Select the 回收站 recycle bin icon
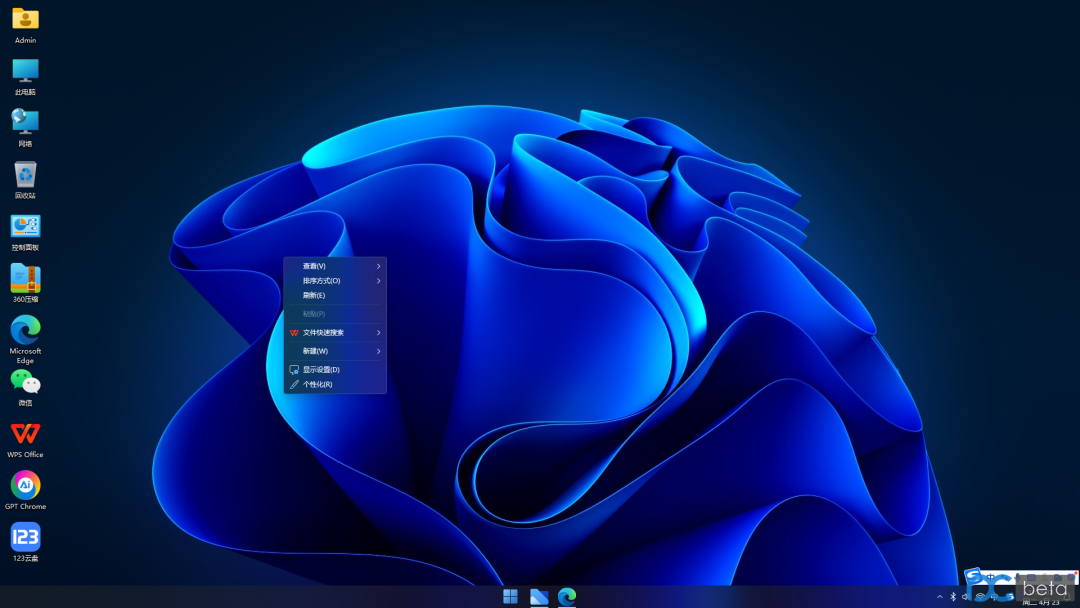The image size is (1080, 608). (25, 180)
